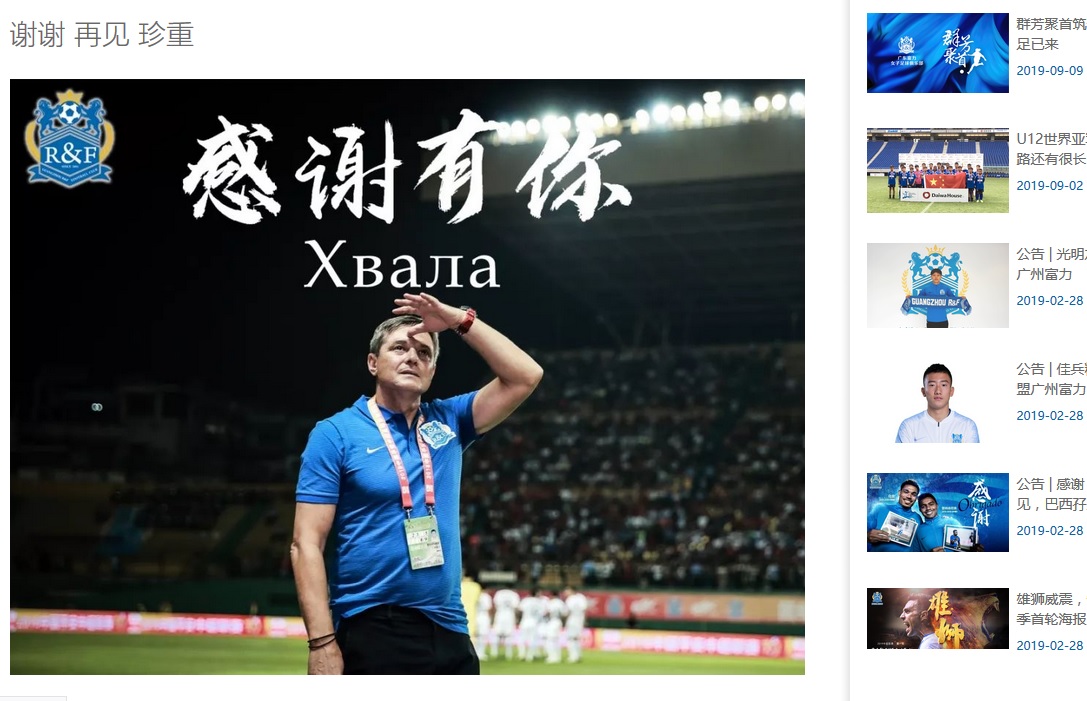Screen dimensions: 1087x701
Task: Click the 2019-09-09 date label
Action: (x=1050, y=71)
